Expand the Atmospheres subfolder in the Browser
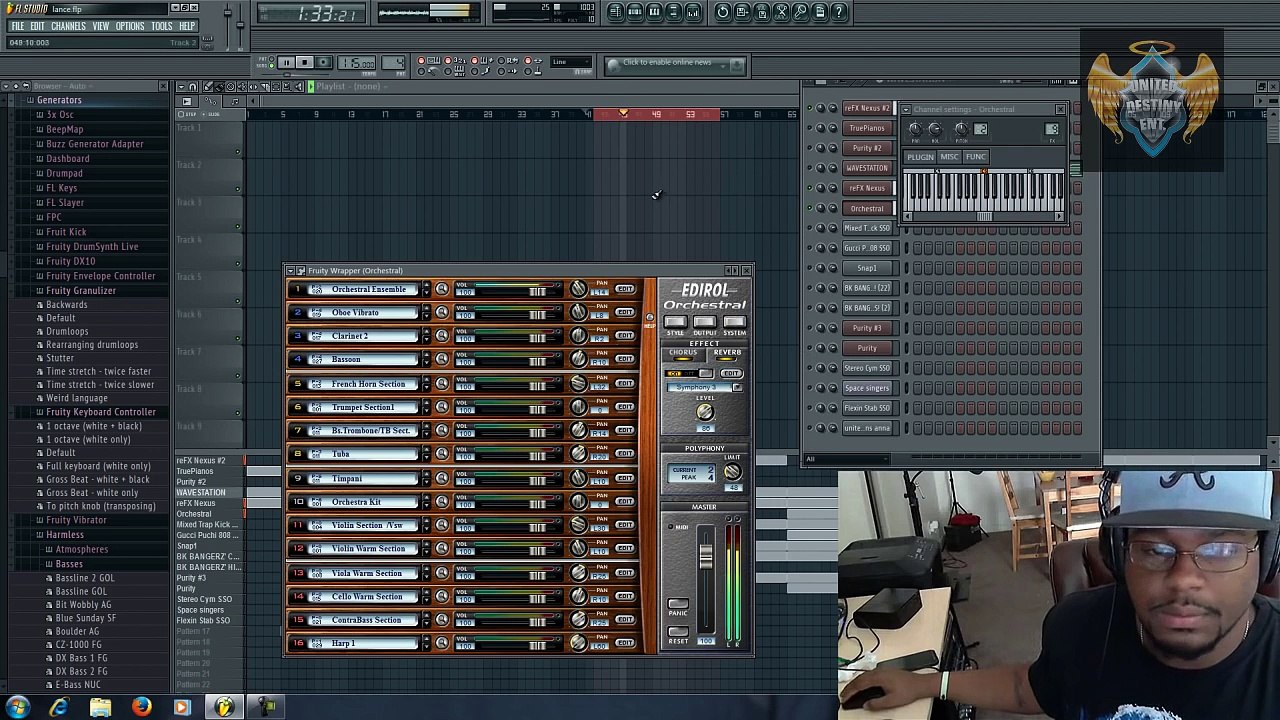The height and width of the screenshot is (720, 1280). 81,550
